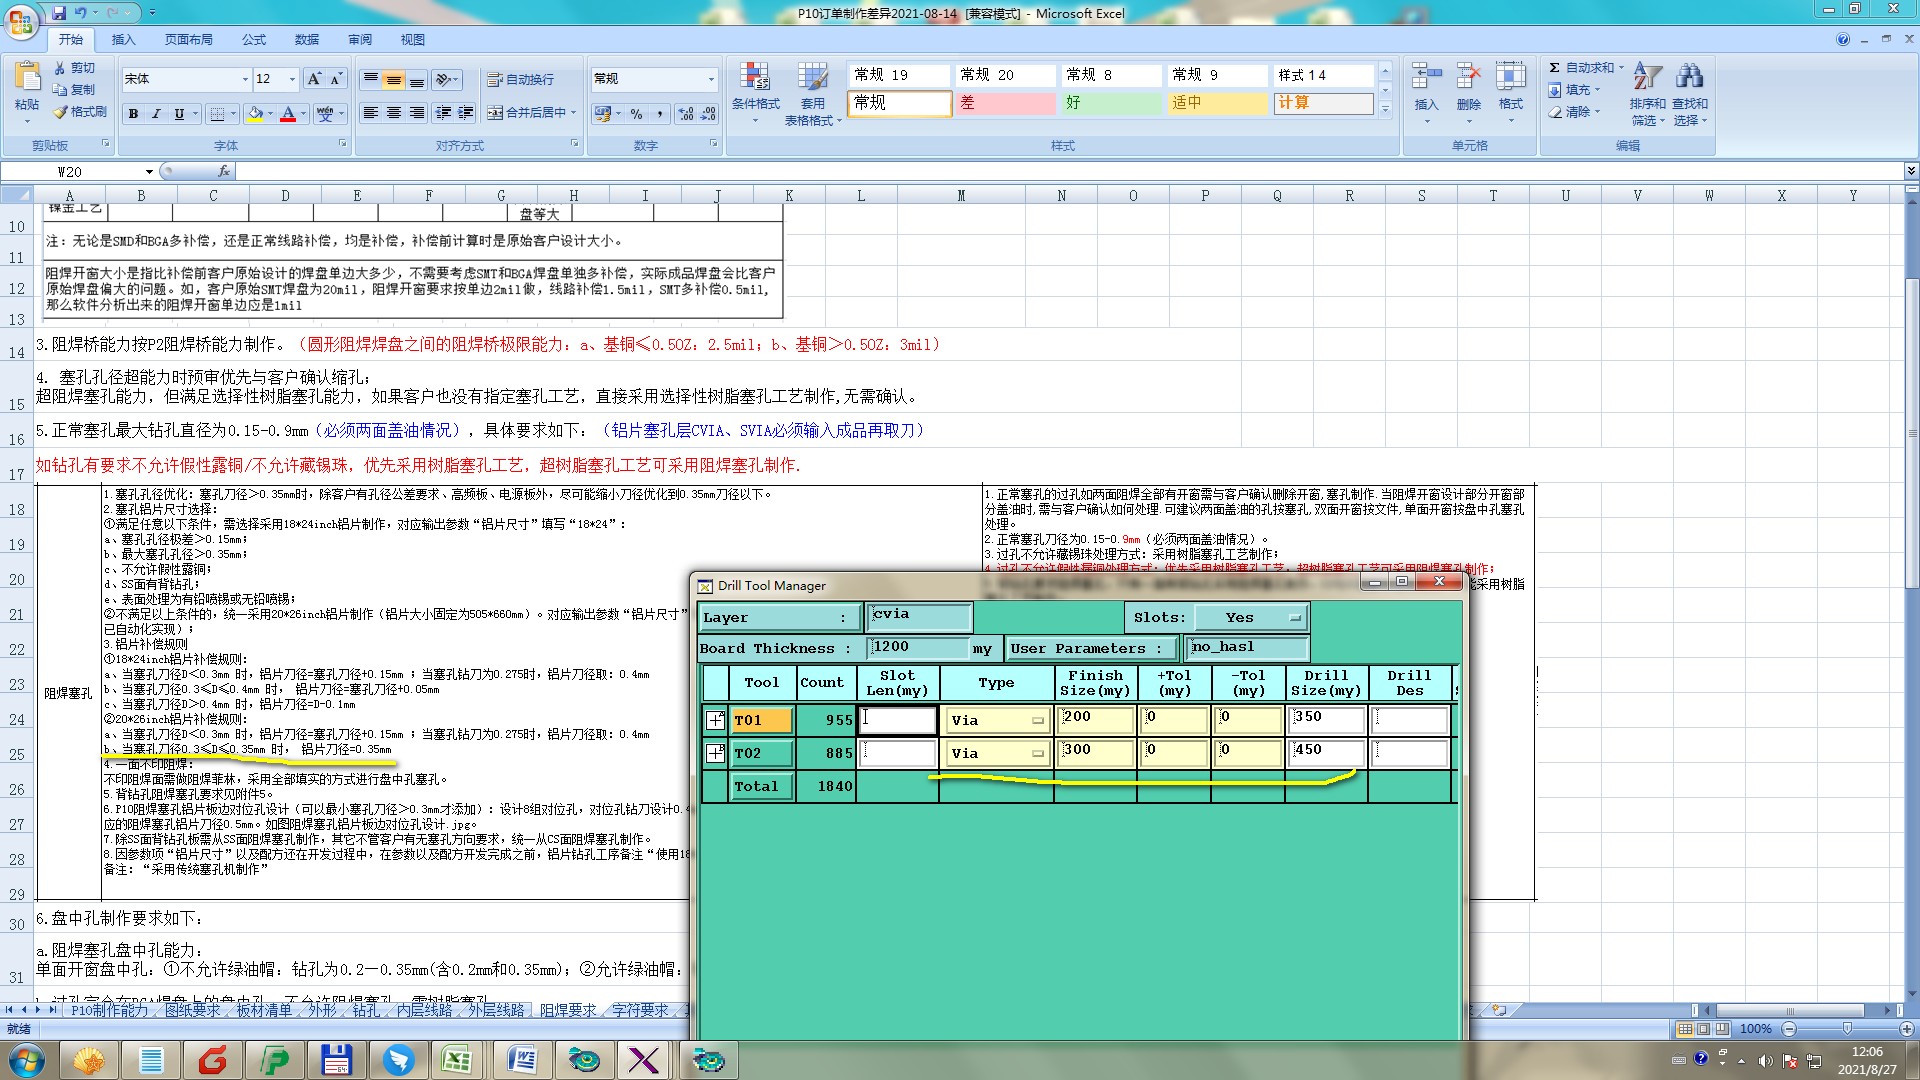The image size is (1920, 1080).
Task: Toggle bold formatting
Action: (133, 114)
